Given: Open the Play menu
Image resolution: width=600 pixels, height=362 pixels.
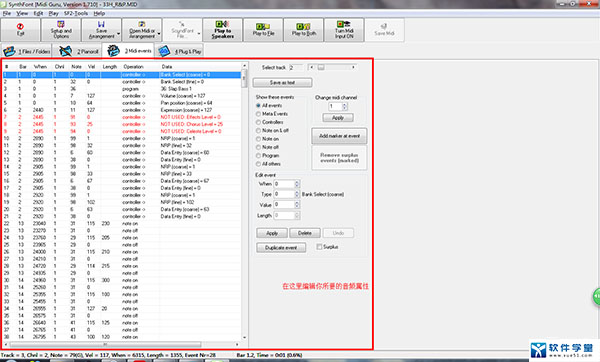Looking at the screenshot, I should pyautogui.click(x=53, y=13).
